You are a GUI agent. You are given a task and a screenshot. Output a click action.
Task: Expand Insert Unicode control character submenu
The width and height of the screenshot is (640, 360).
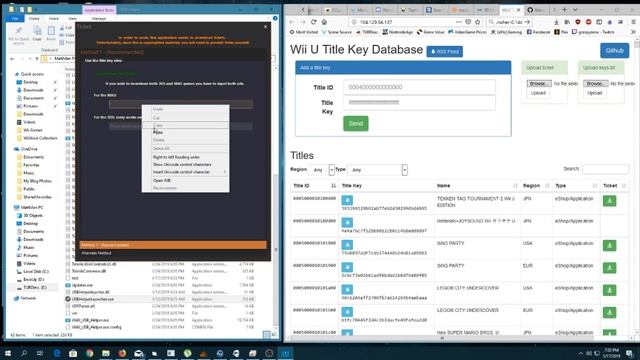pyautogui.click(x=185, y=172)
